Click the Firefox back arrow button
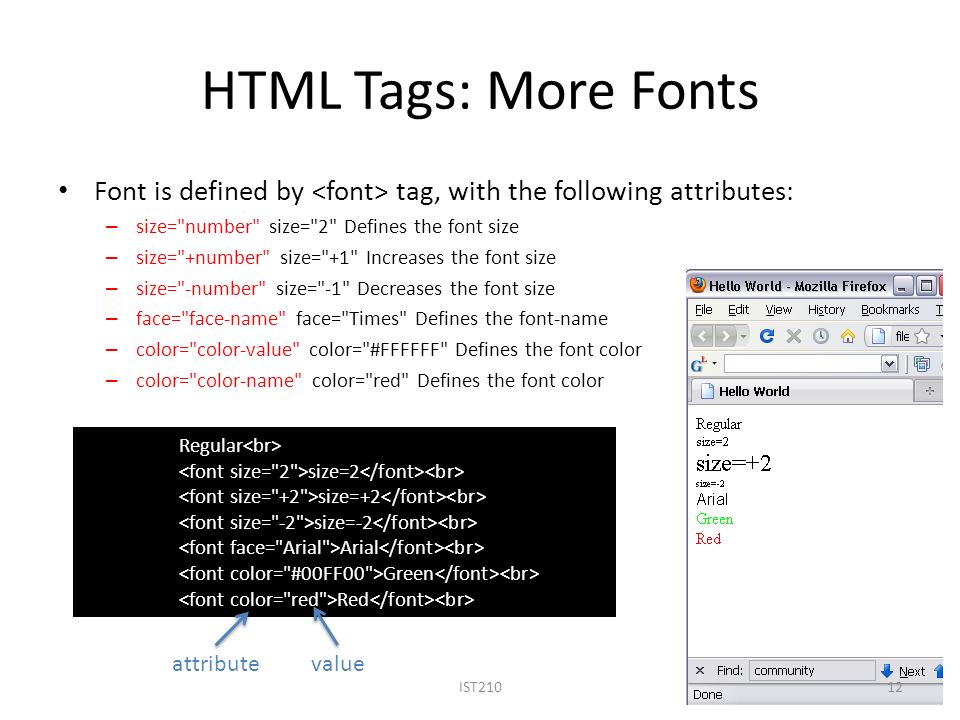960x720 pixels. (702, 336)
